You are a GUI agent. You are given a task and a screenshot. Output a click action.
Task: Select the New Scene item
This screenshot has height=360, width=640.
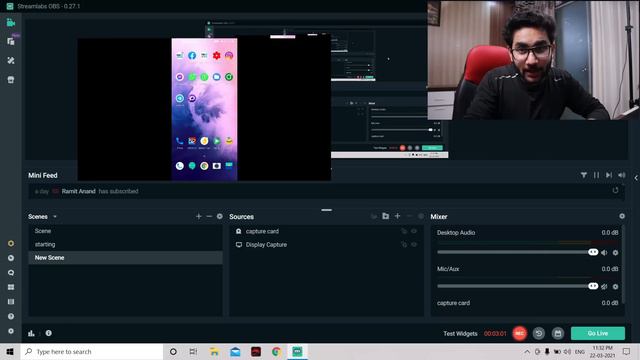click(125, 258)
